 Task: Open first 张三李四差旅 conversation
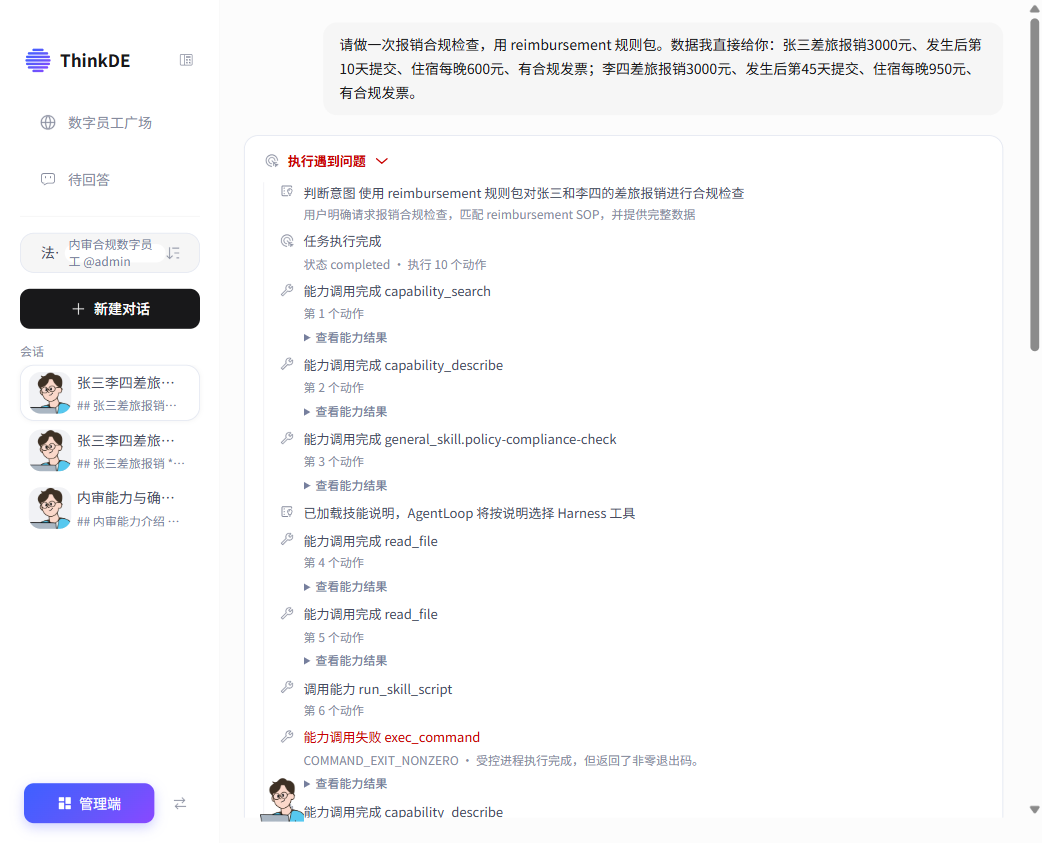(x=110, y=393)
